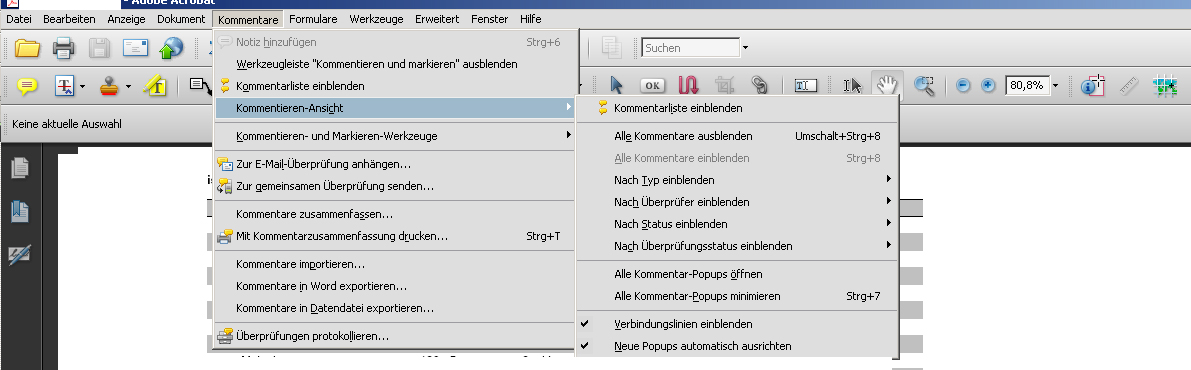Open the Datei menu
Viewport: 1191px width, 370px height.
point(19,19)
